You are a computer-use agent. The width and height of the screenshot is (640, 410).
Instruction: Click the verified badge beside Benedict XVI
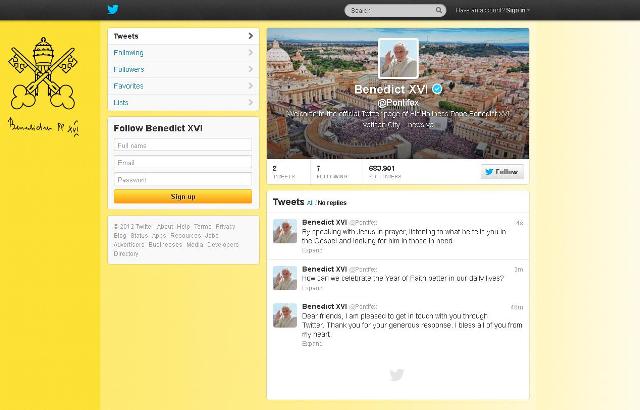(437, 89)
